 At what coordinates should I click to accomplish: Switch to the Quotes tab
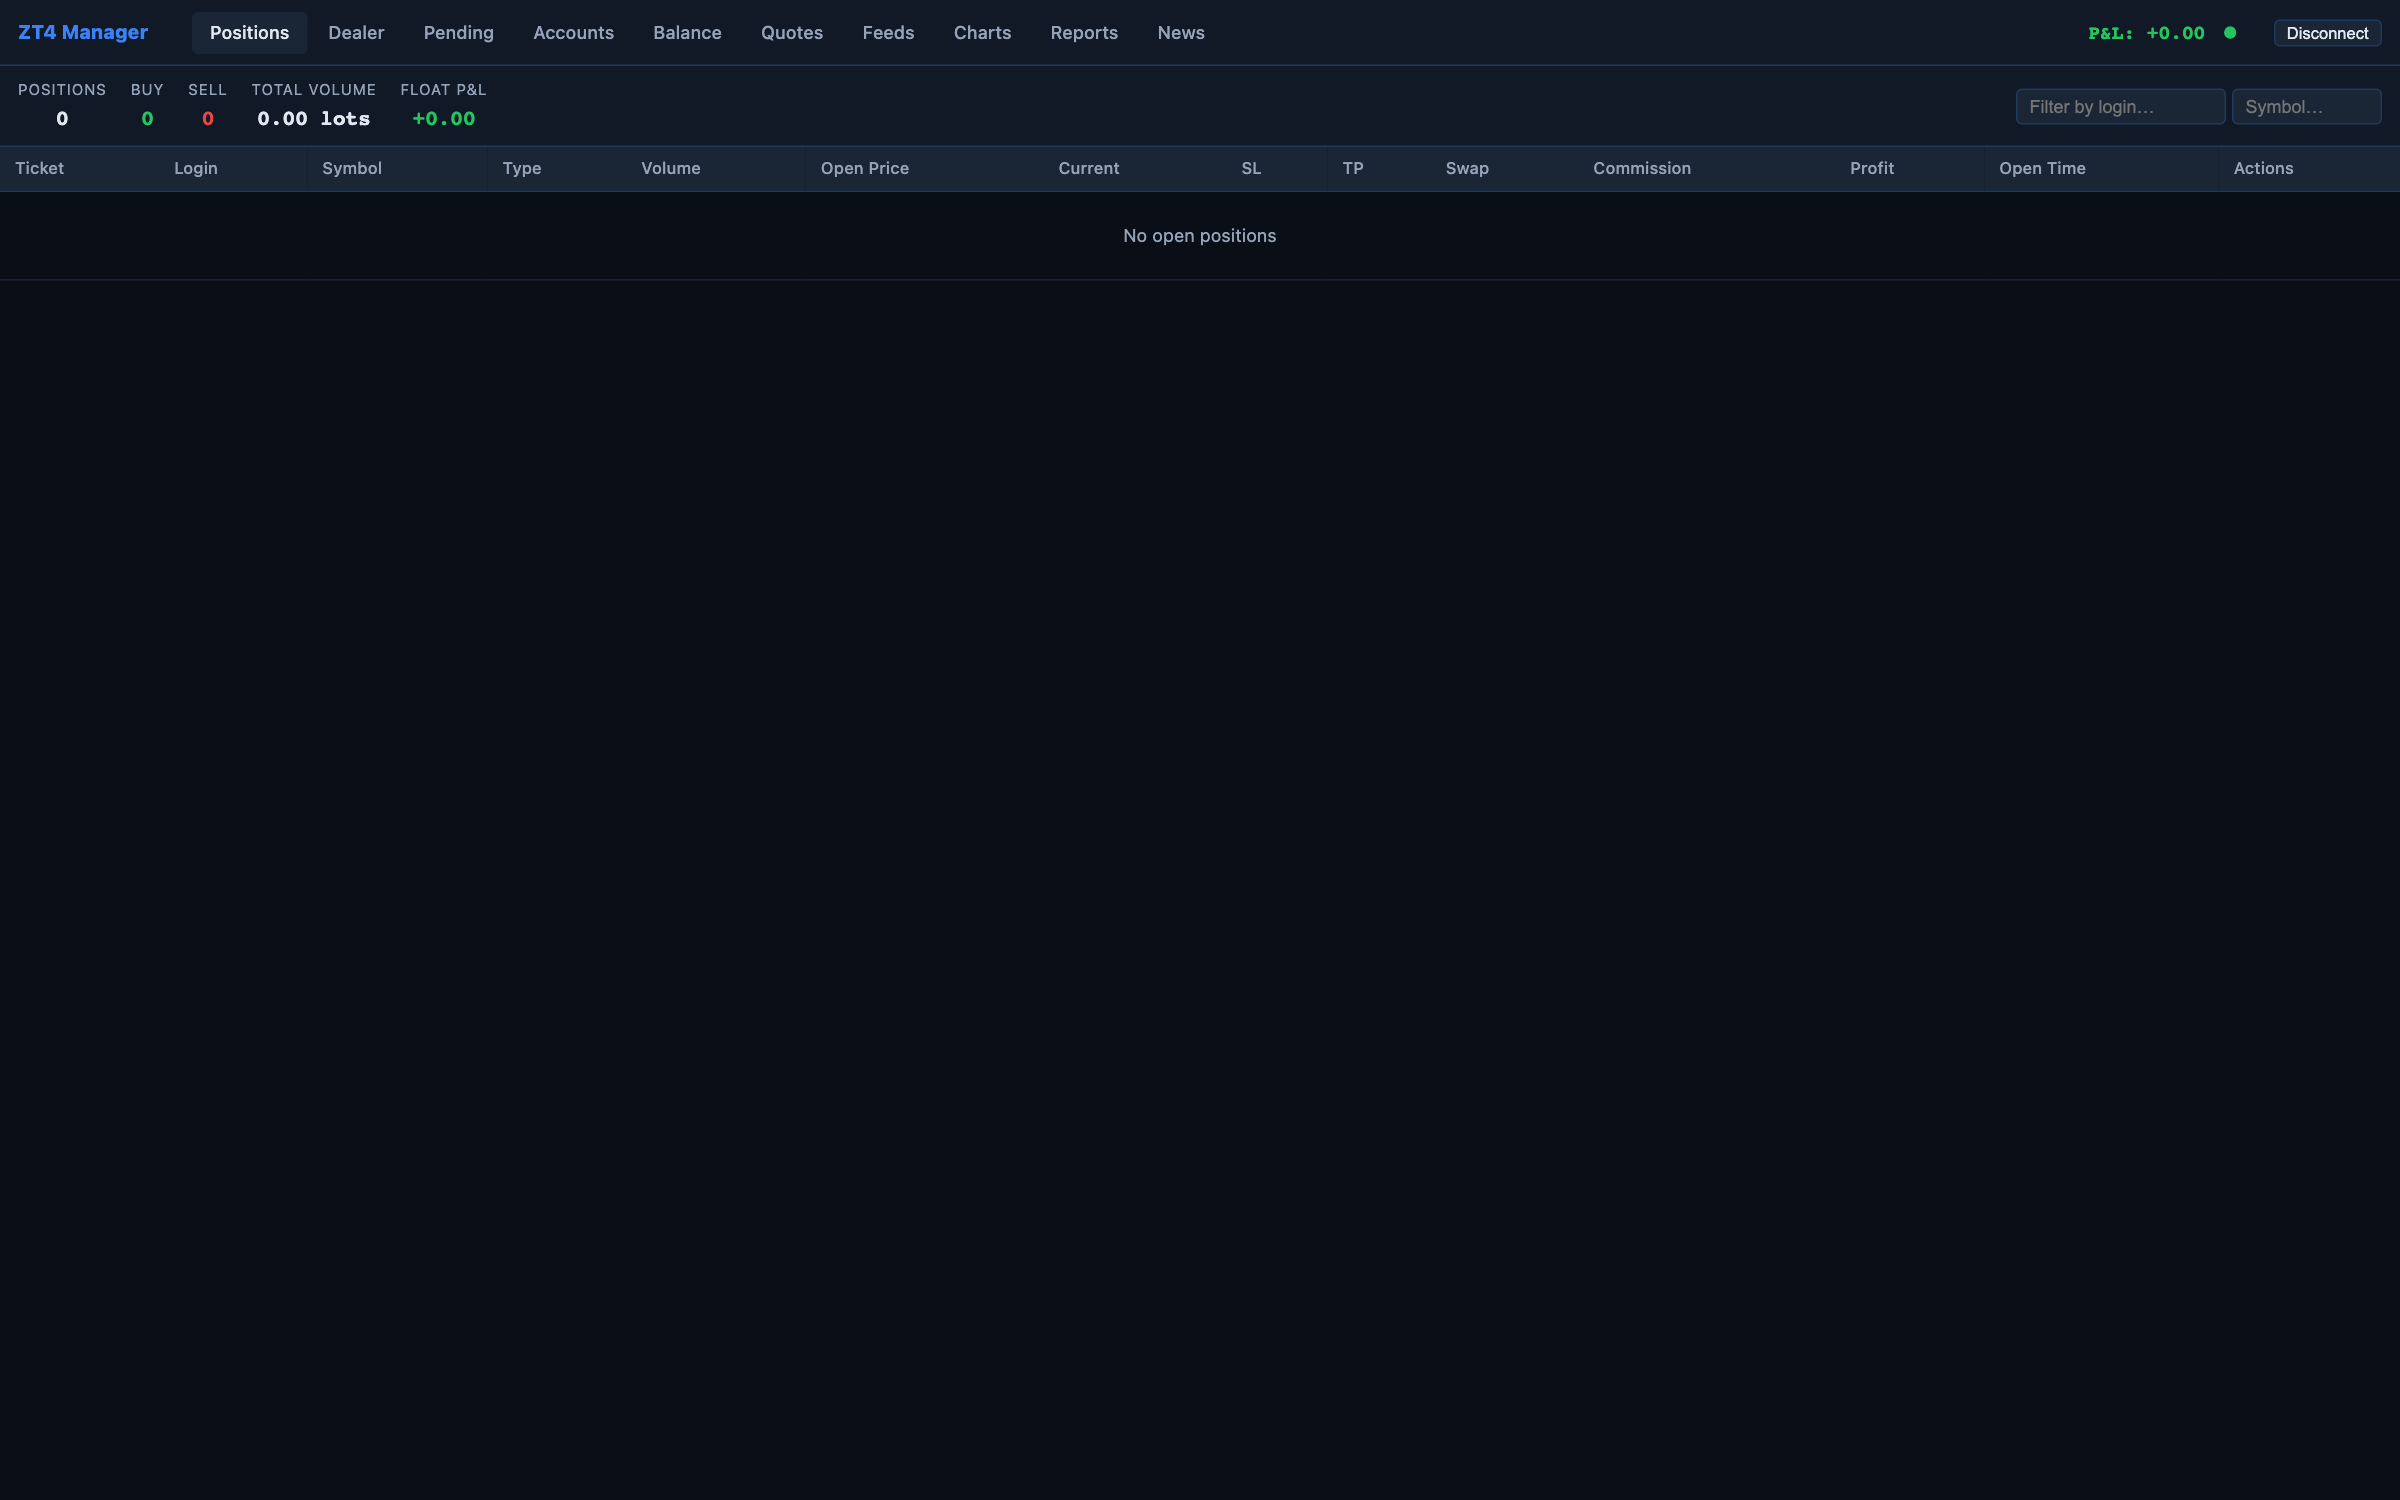point(791,33)
